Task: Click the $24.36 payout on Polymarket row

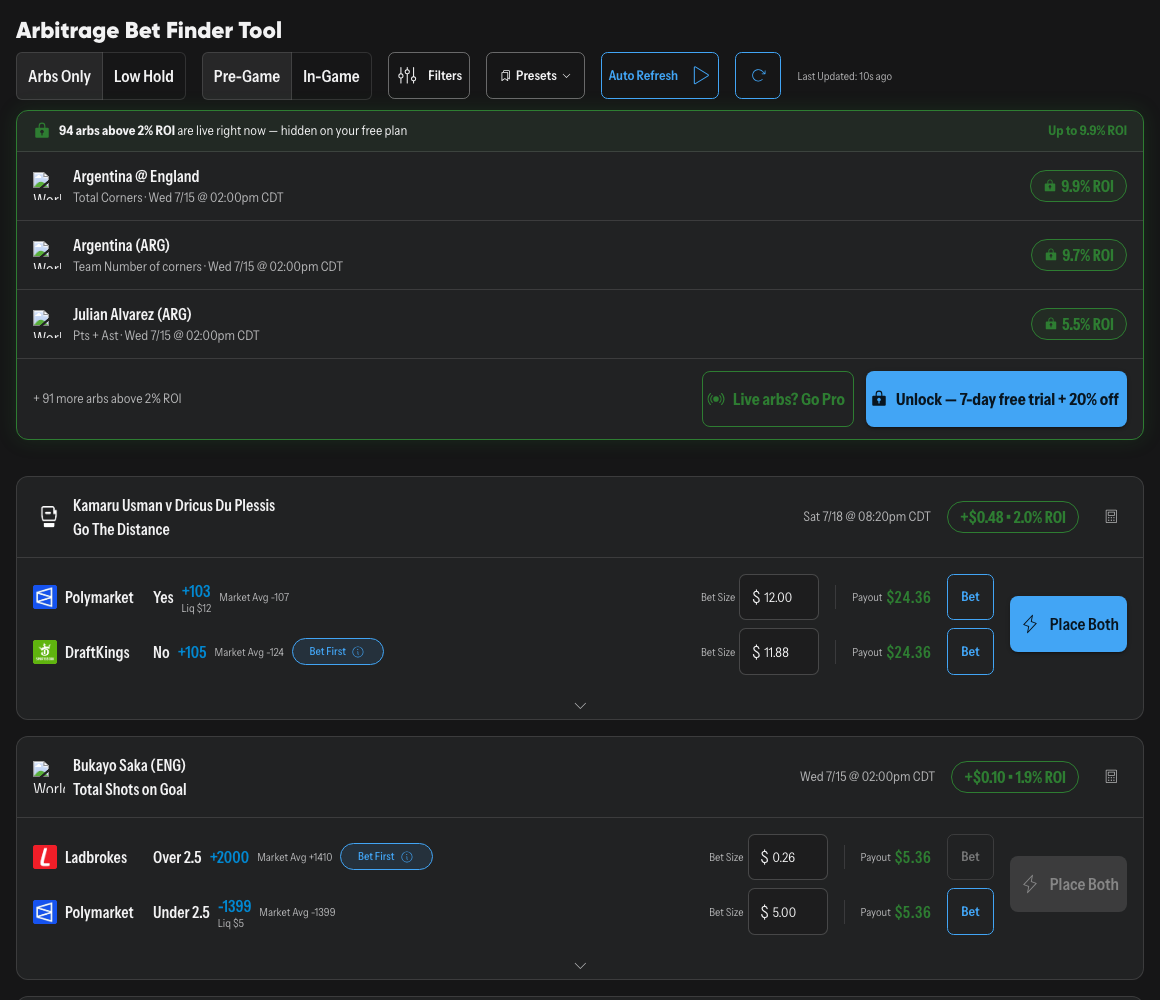Action: [908, 597]
